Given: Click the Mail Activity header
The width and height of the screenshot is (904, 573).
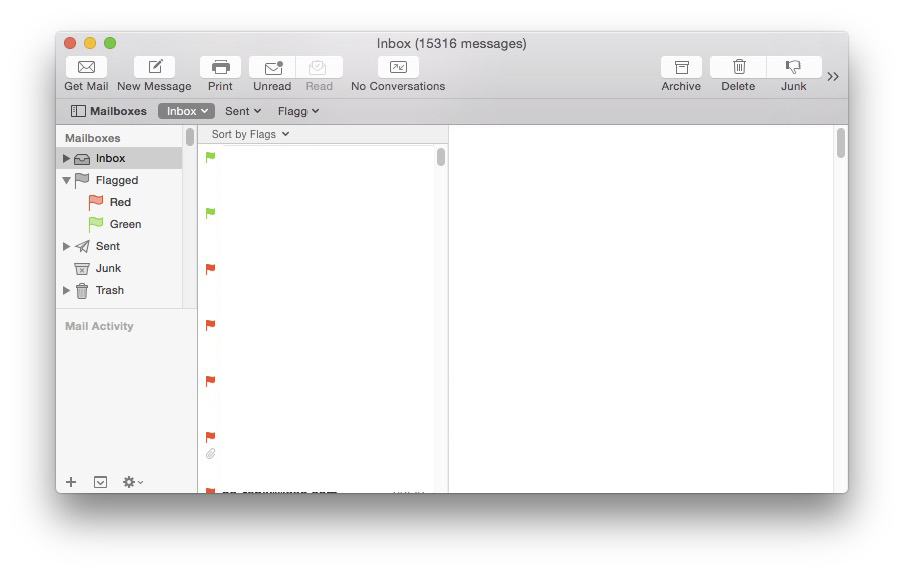Looking at the screenshot, I should 99,326.
